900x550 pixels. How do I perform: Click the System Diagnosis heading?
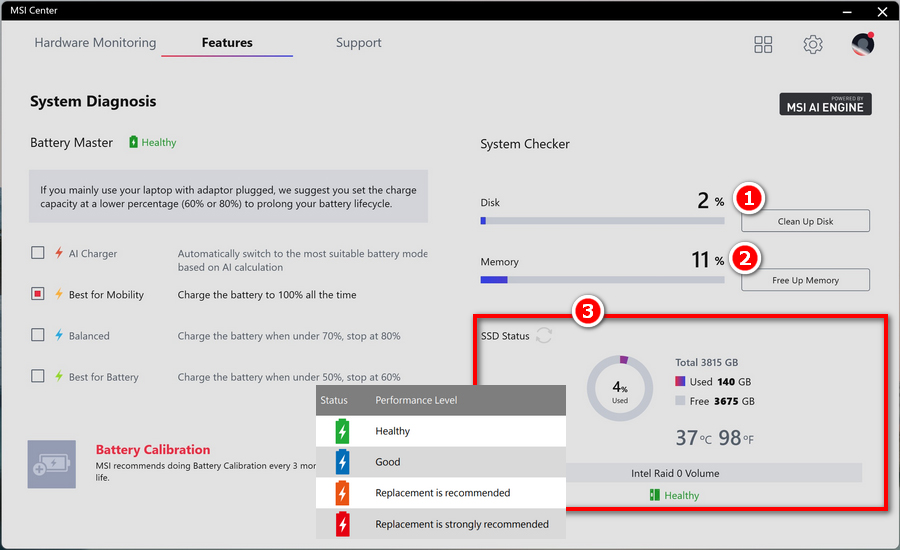[93, 101]
